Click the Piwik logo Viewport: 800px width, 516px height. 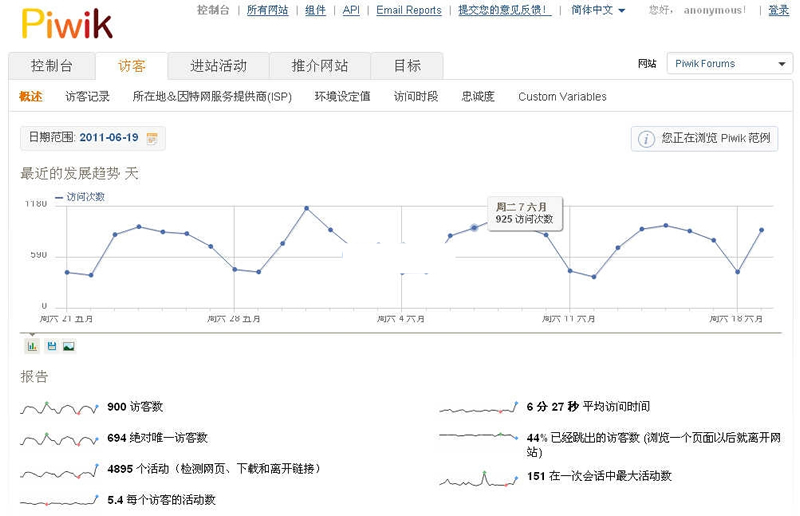point(66,23)
